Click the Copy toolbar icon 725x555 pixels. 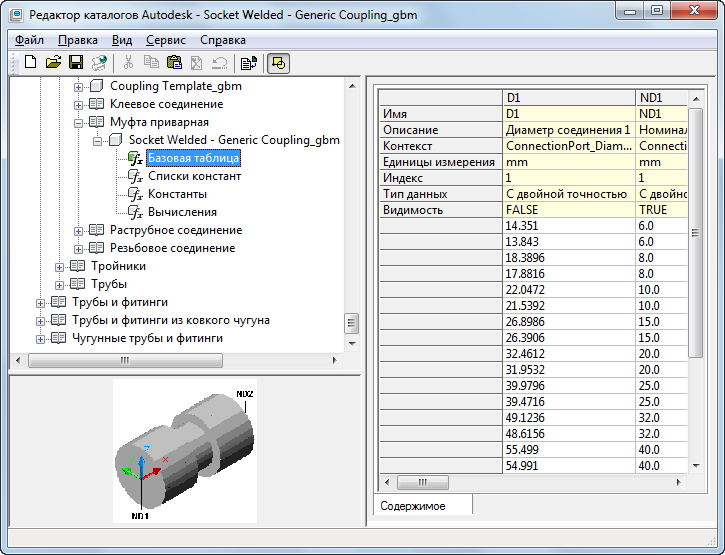151,62
